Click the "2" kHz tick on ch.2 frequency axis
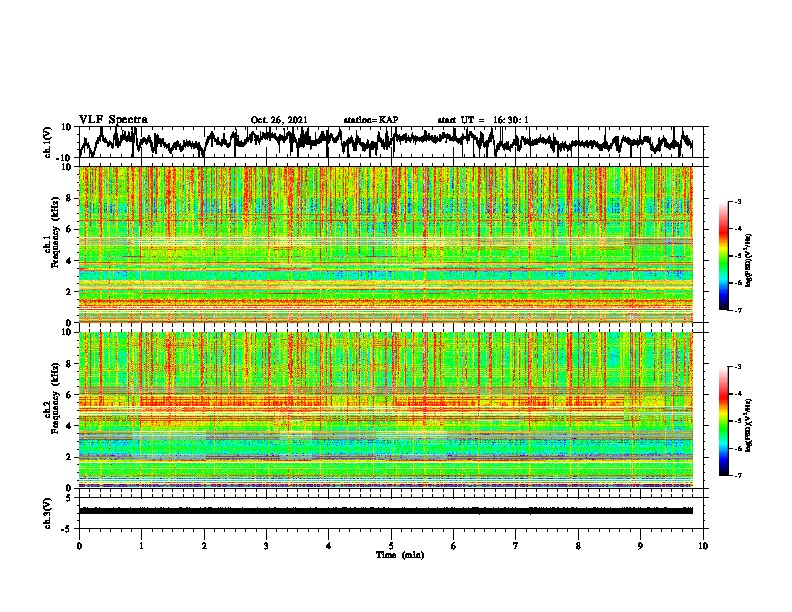The width and height of the screenshot is (792, 612). [70, 457]
